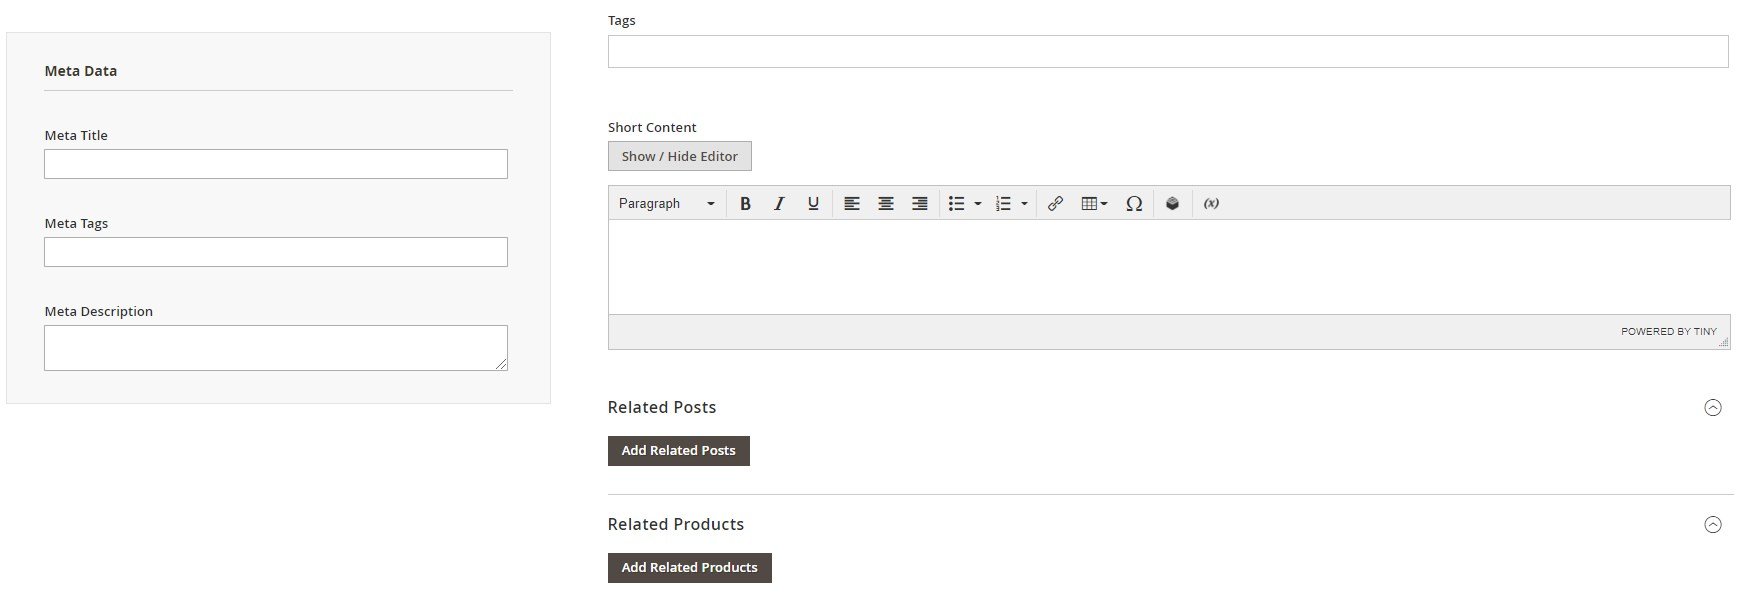The width and height of the screenshot is (1741, 595).
Task: Underline the selected text
Action: (813, 203)
